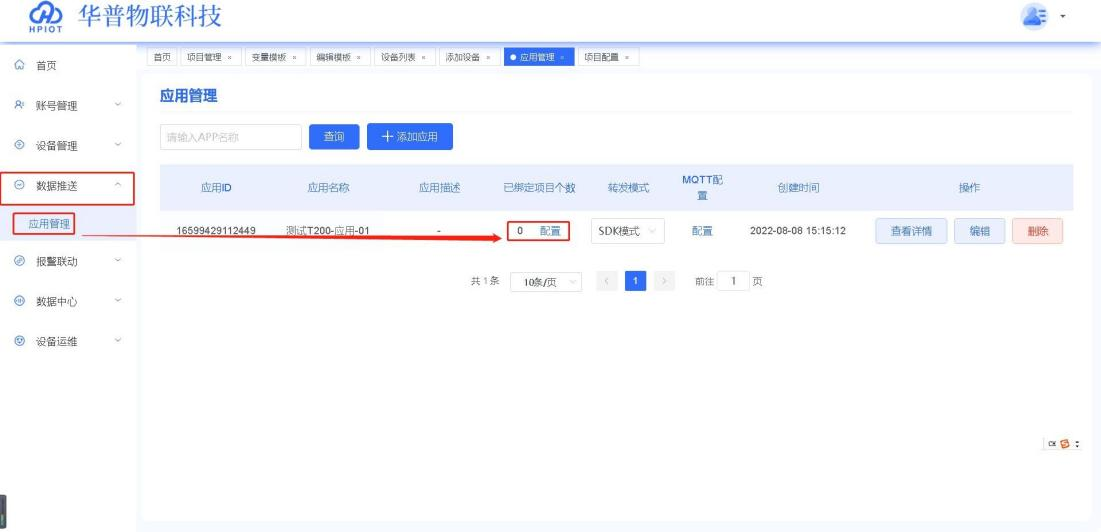The height and width of the screenshot is (532, 1101).
Task: Click the 已绑定项目个数 column header
Action: tap(539, 187)
